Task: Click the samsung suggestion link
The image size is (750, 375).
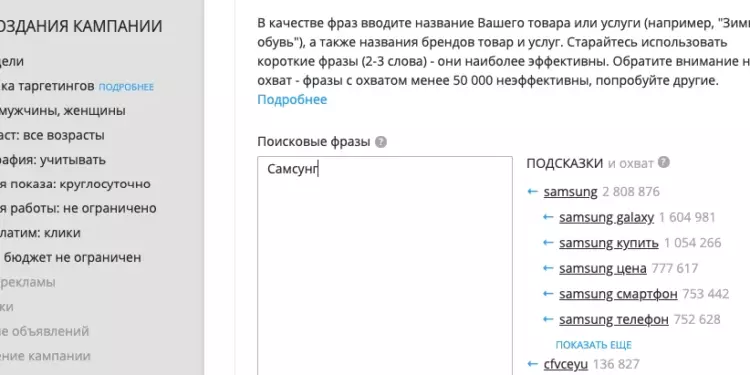Action: (571, 192)
